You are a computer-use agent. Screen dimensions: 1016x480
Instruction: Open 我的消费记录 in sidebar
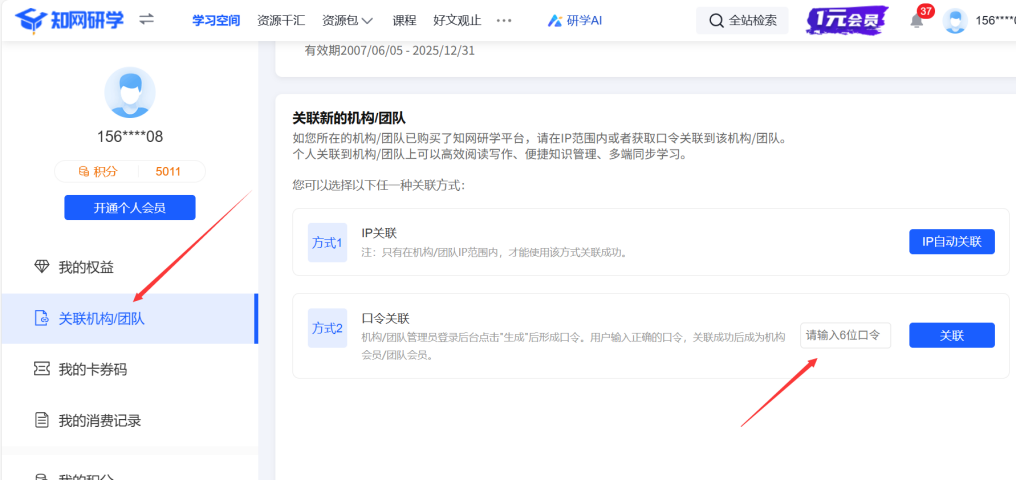click(x=99, y=421)
